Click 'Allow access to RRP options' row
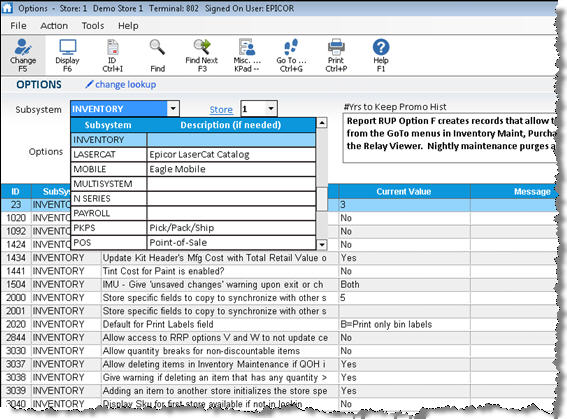Screen dimensions: 567x419 click(x=278, y=338)
